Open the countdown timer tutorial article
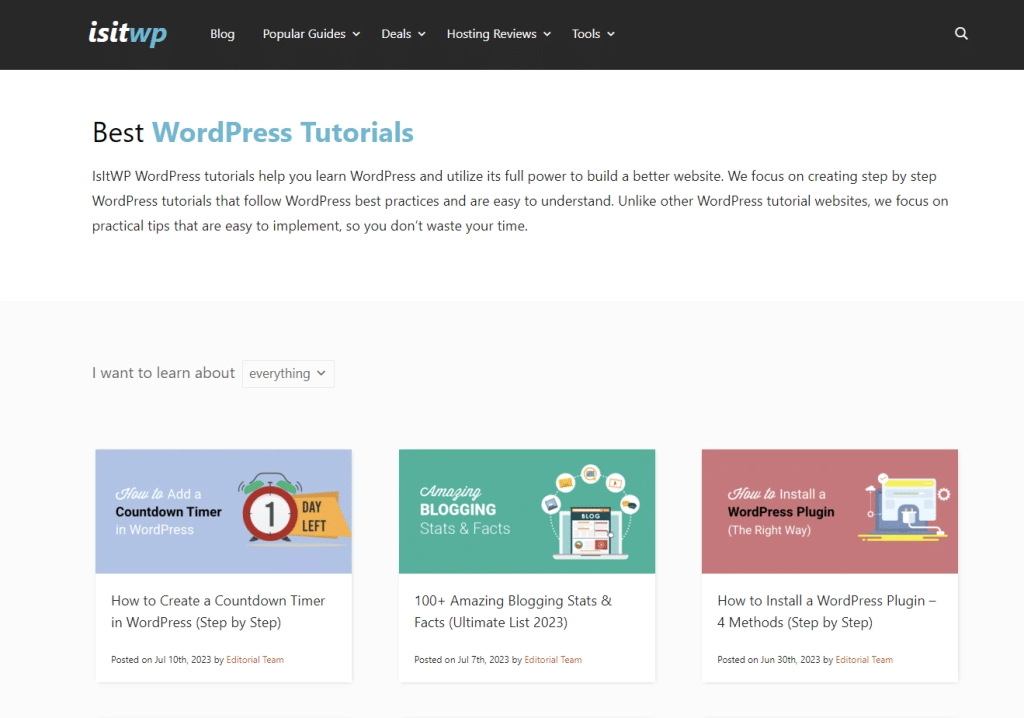 (218, 611)
